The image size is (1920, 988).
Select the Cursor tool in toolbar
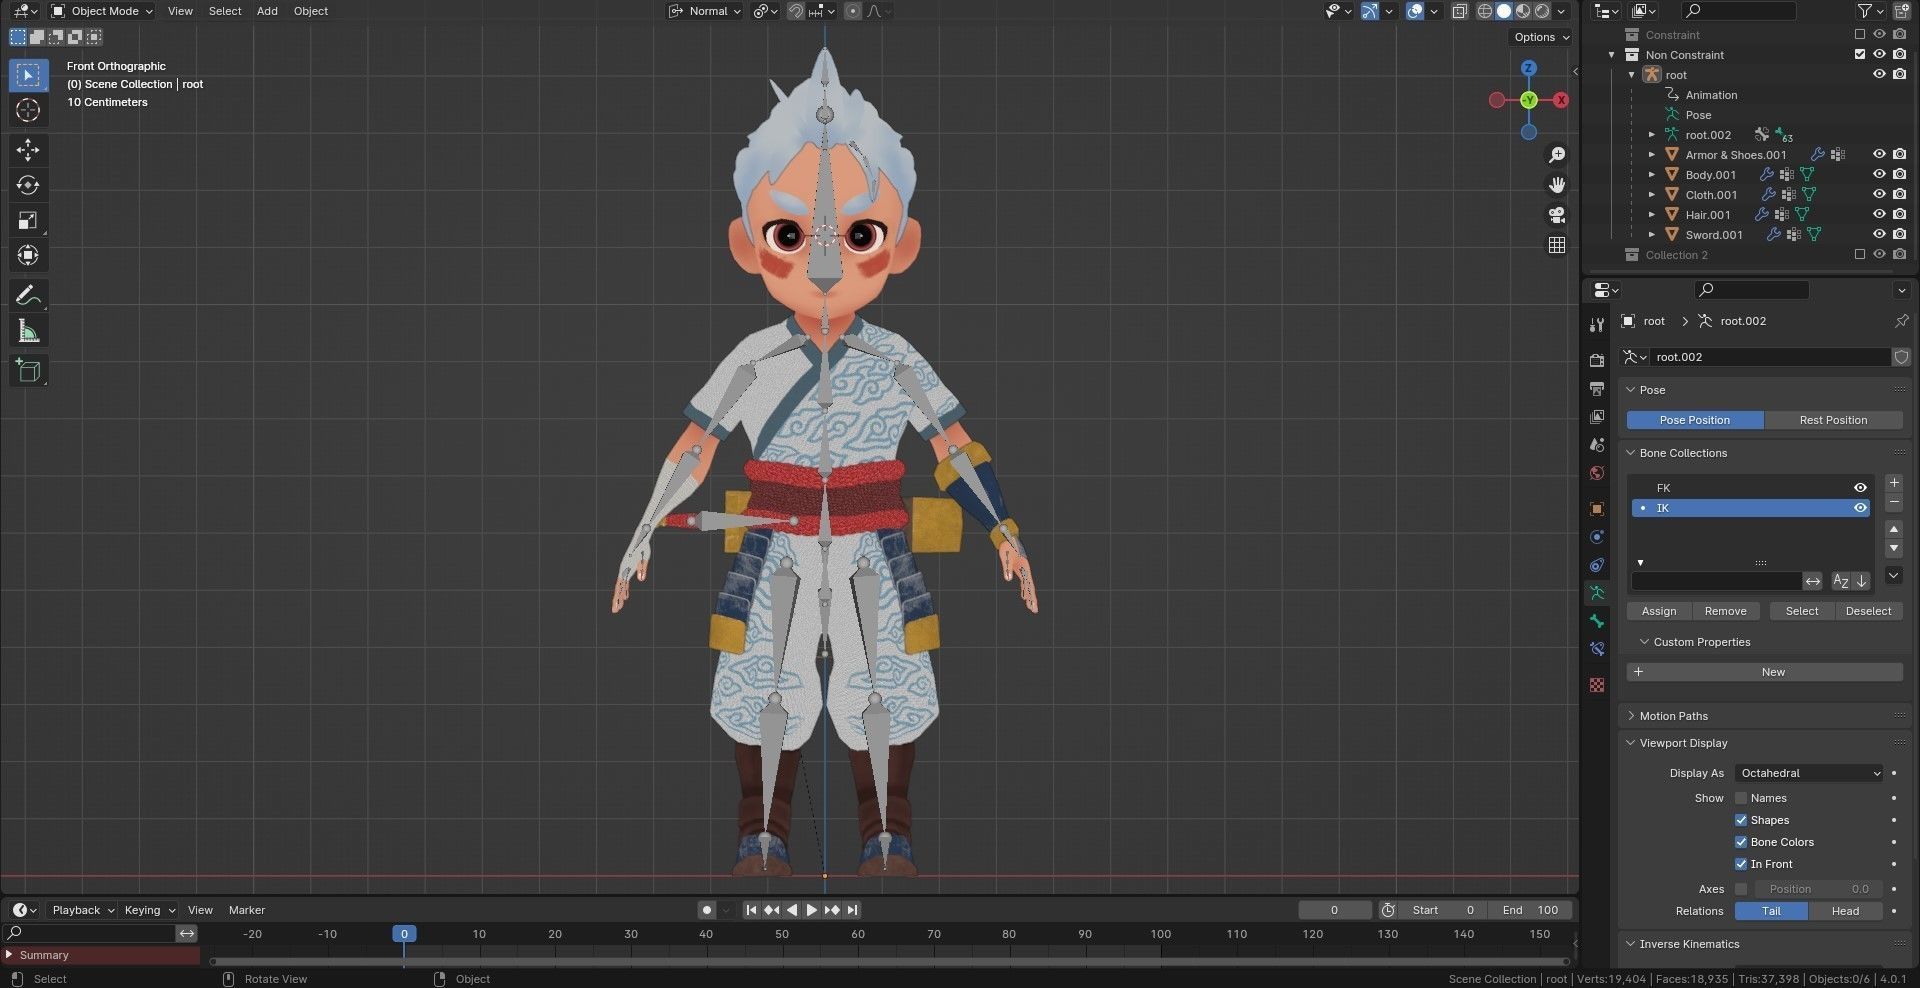point(28,110)
